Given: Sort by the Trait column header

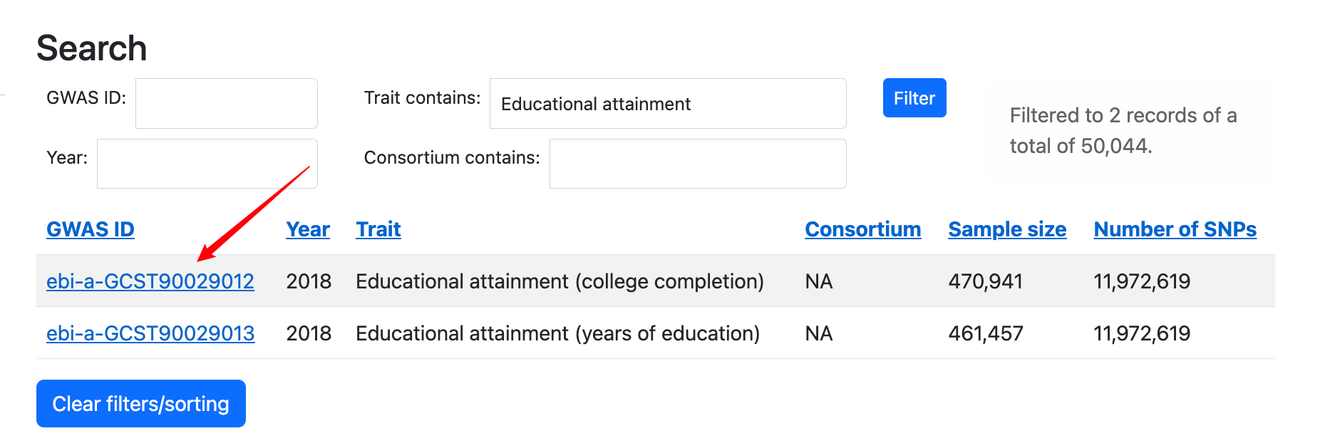Looking at the screenshot, I should point(378,230).
